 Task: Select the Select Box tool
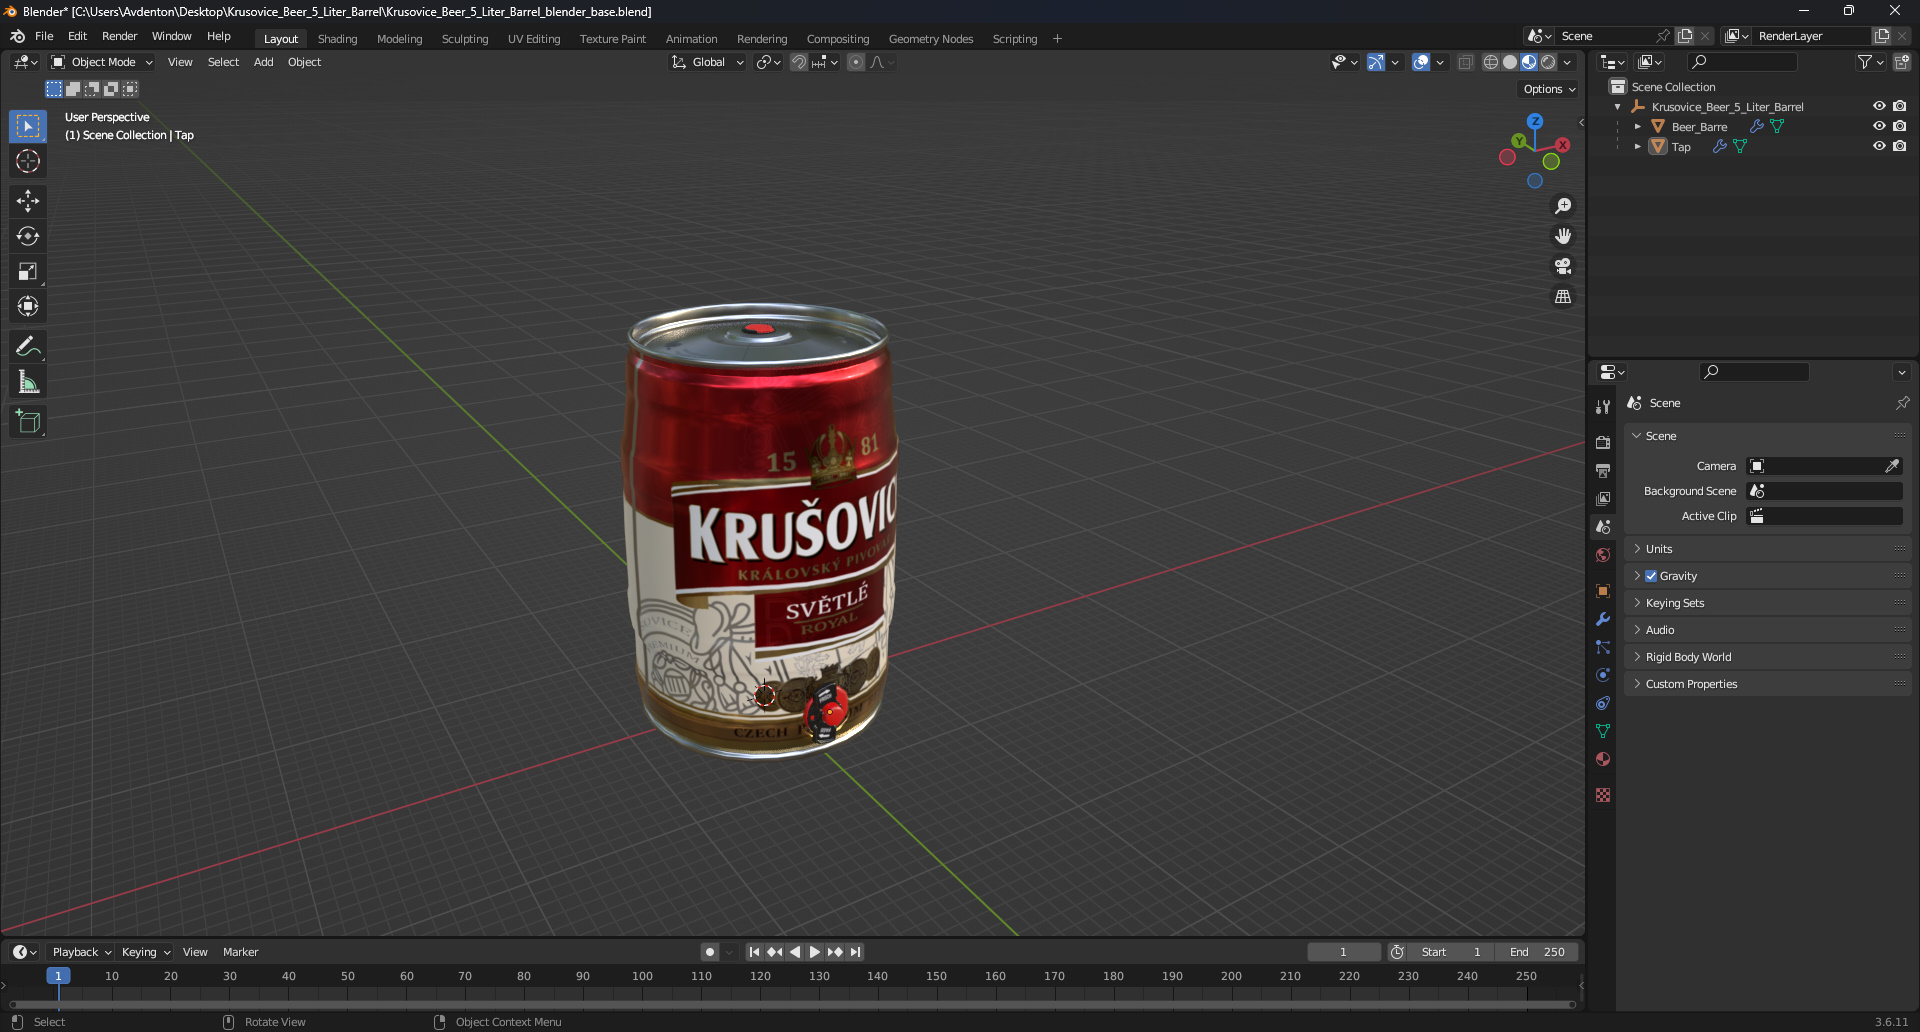coord(28,126)
